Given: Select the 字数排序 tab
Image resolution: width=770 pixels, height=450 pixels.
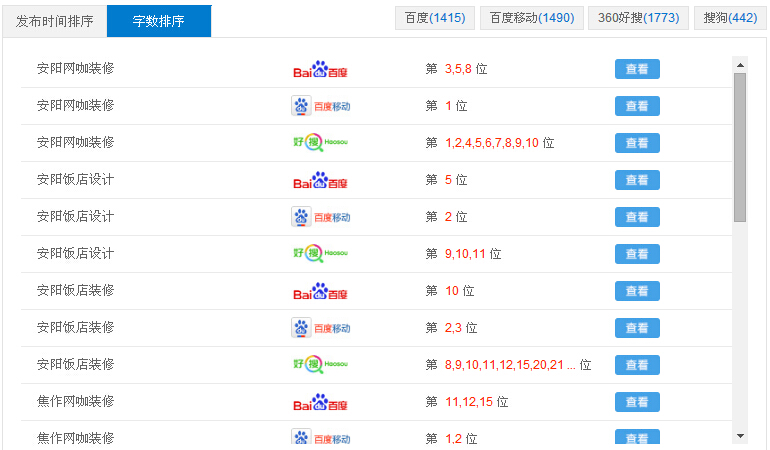Looking at the screenshot, I should (159, 21).
